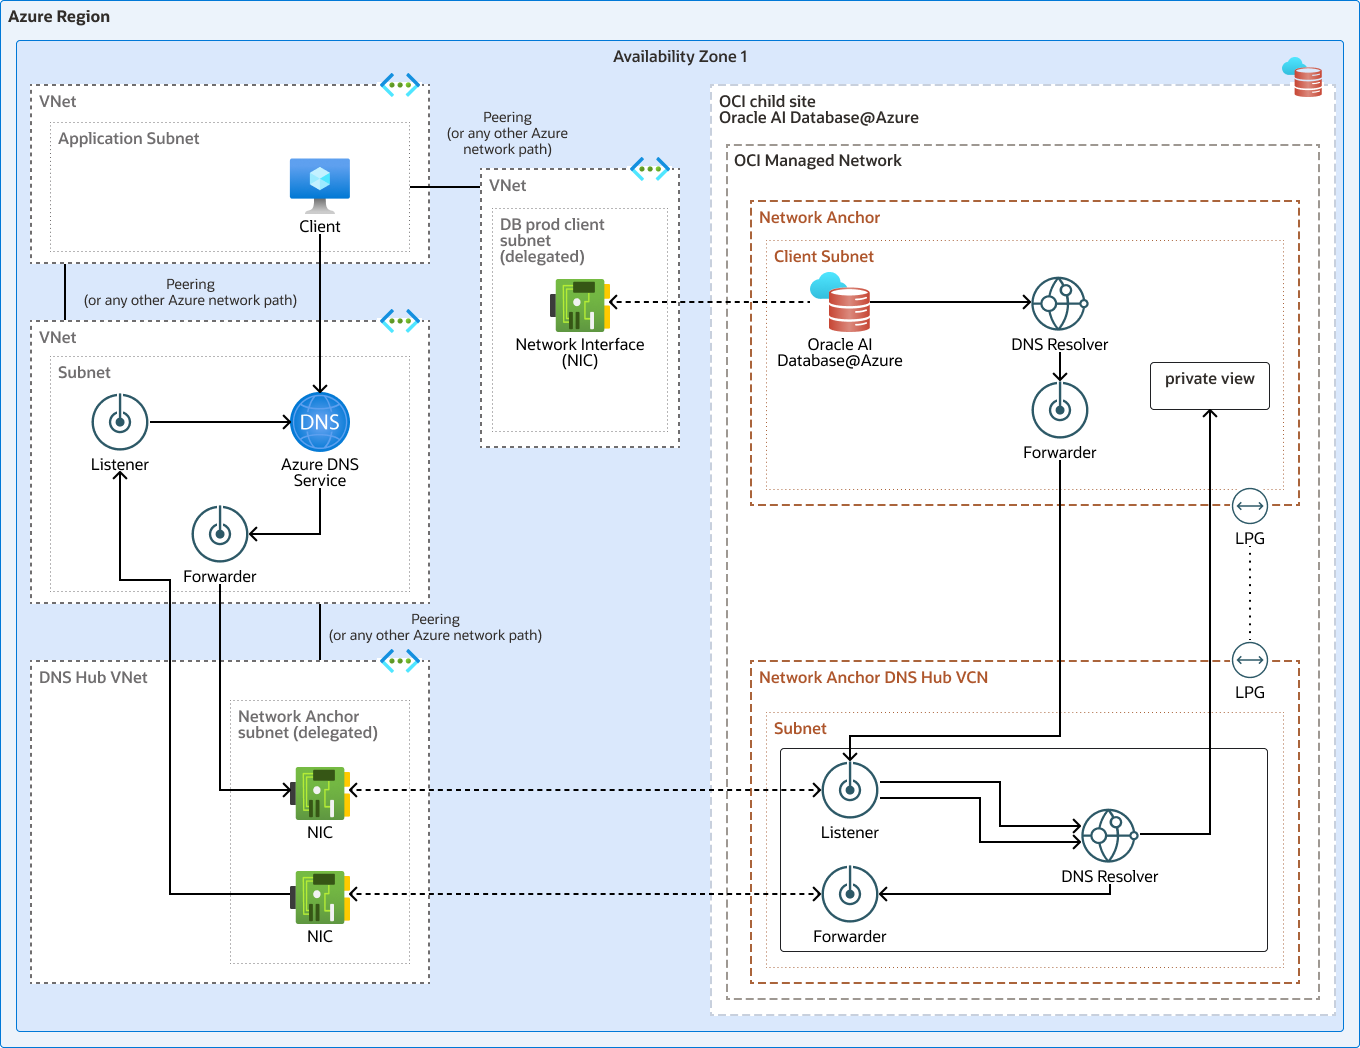
Task: Click the Forwarder icon in Network Anchor DNS Hub VCN
Action: [x=850, y=894]
